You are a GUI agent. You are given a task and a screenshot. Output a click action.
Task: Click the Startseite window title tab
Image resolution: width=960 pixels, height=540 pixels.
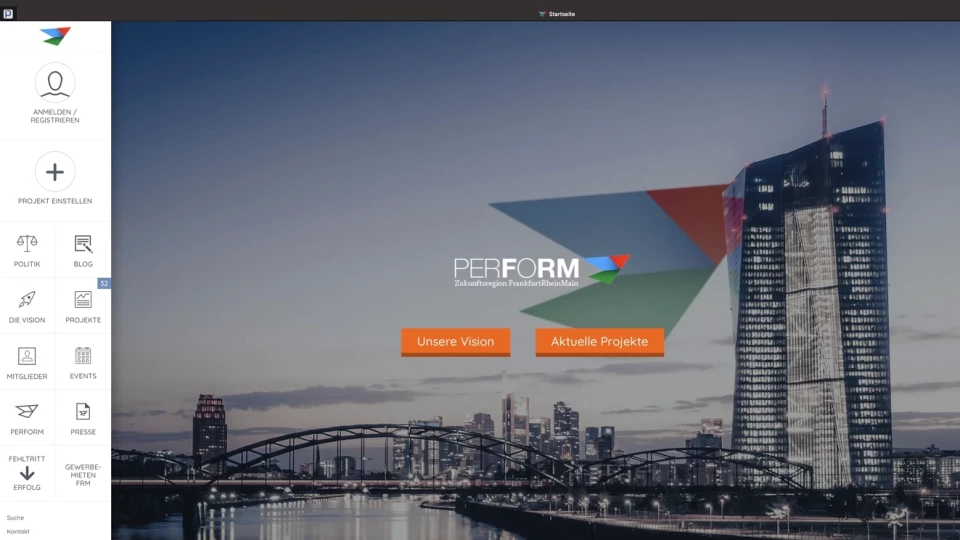coord(557,13)
